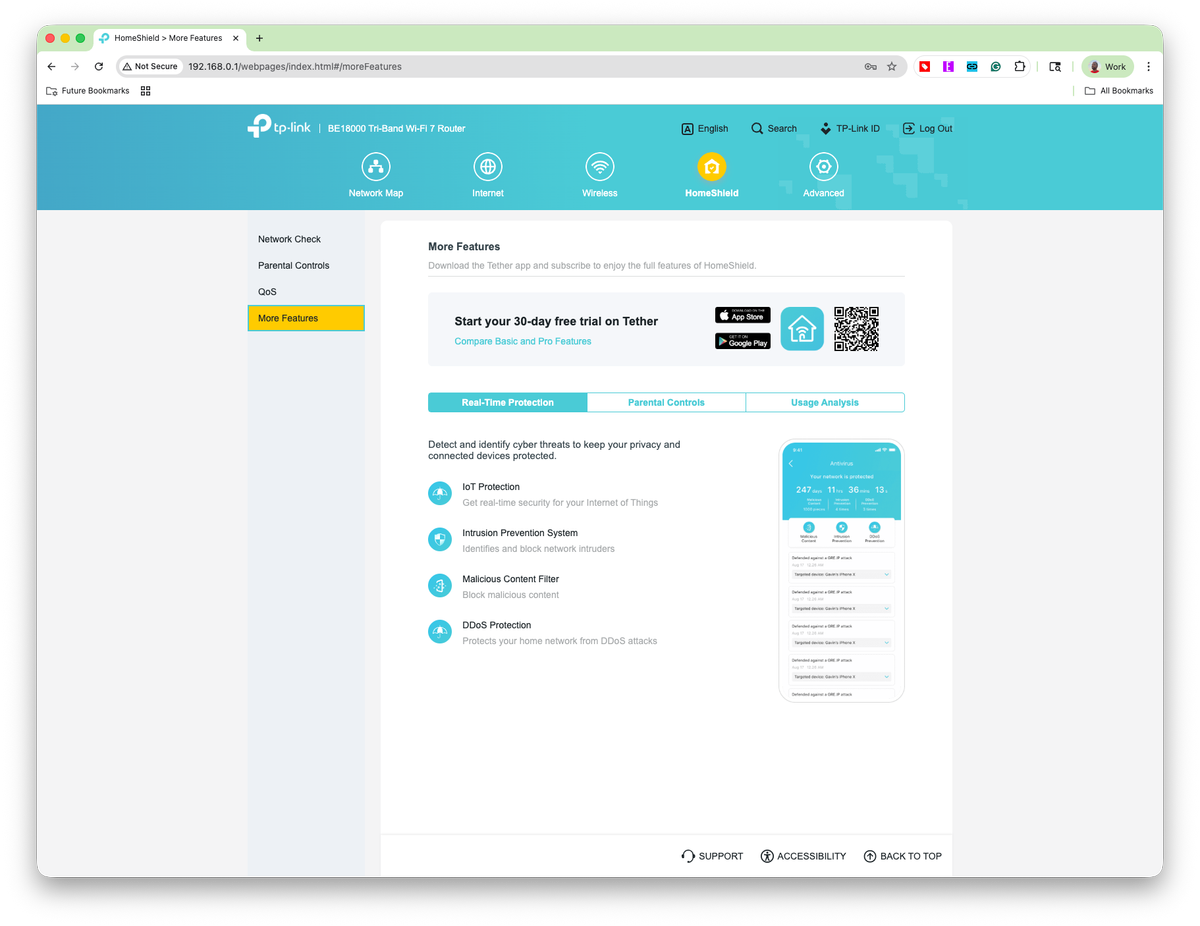This screenshot has height=926, width=1200.
Task: Open the apps grid bookmark icon
Action: point(145,91)
